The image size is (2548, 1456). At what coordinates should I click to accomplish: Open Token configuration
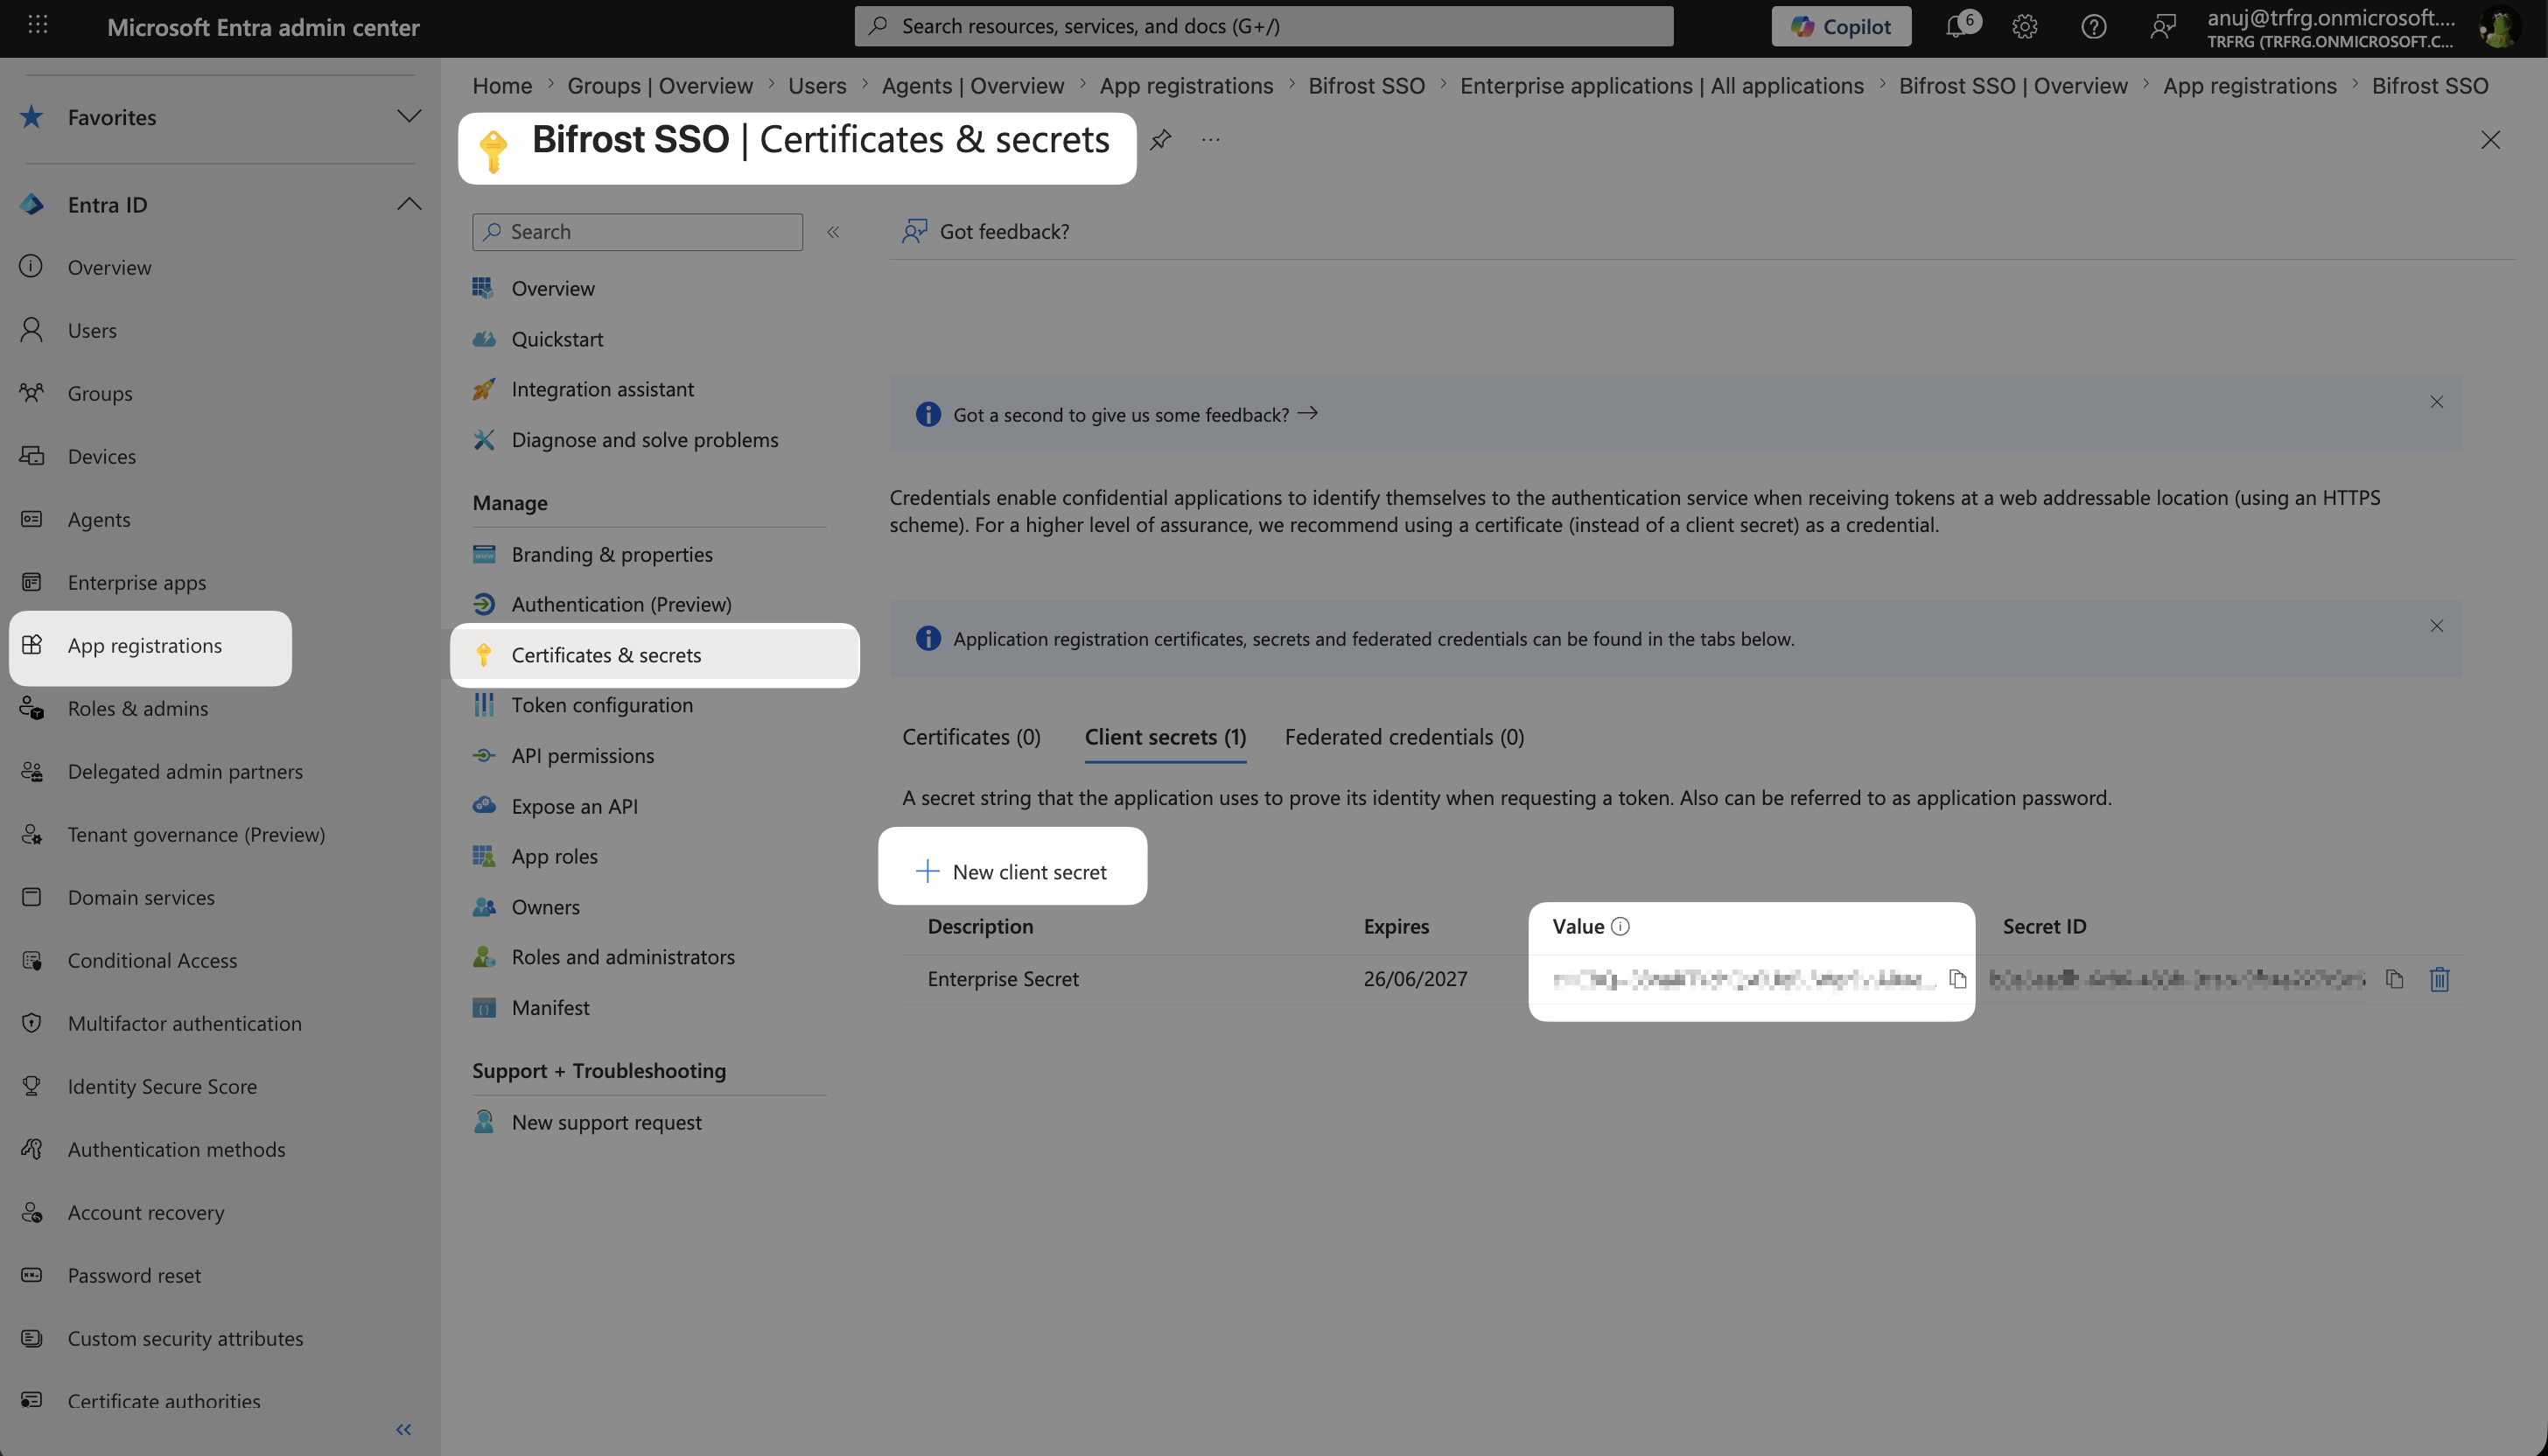click(x=602, y=705)
